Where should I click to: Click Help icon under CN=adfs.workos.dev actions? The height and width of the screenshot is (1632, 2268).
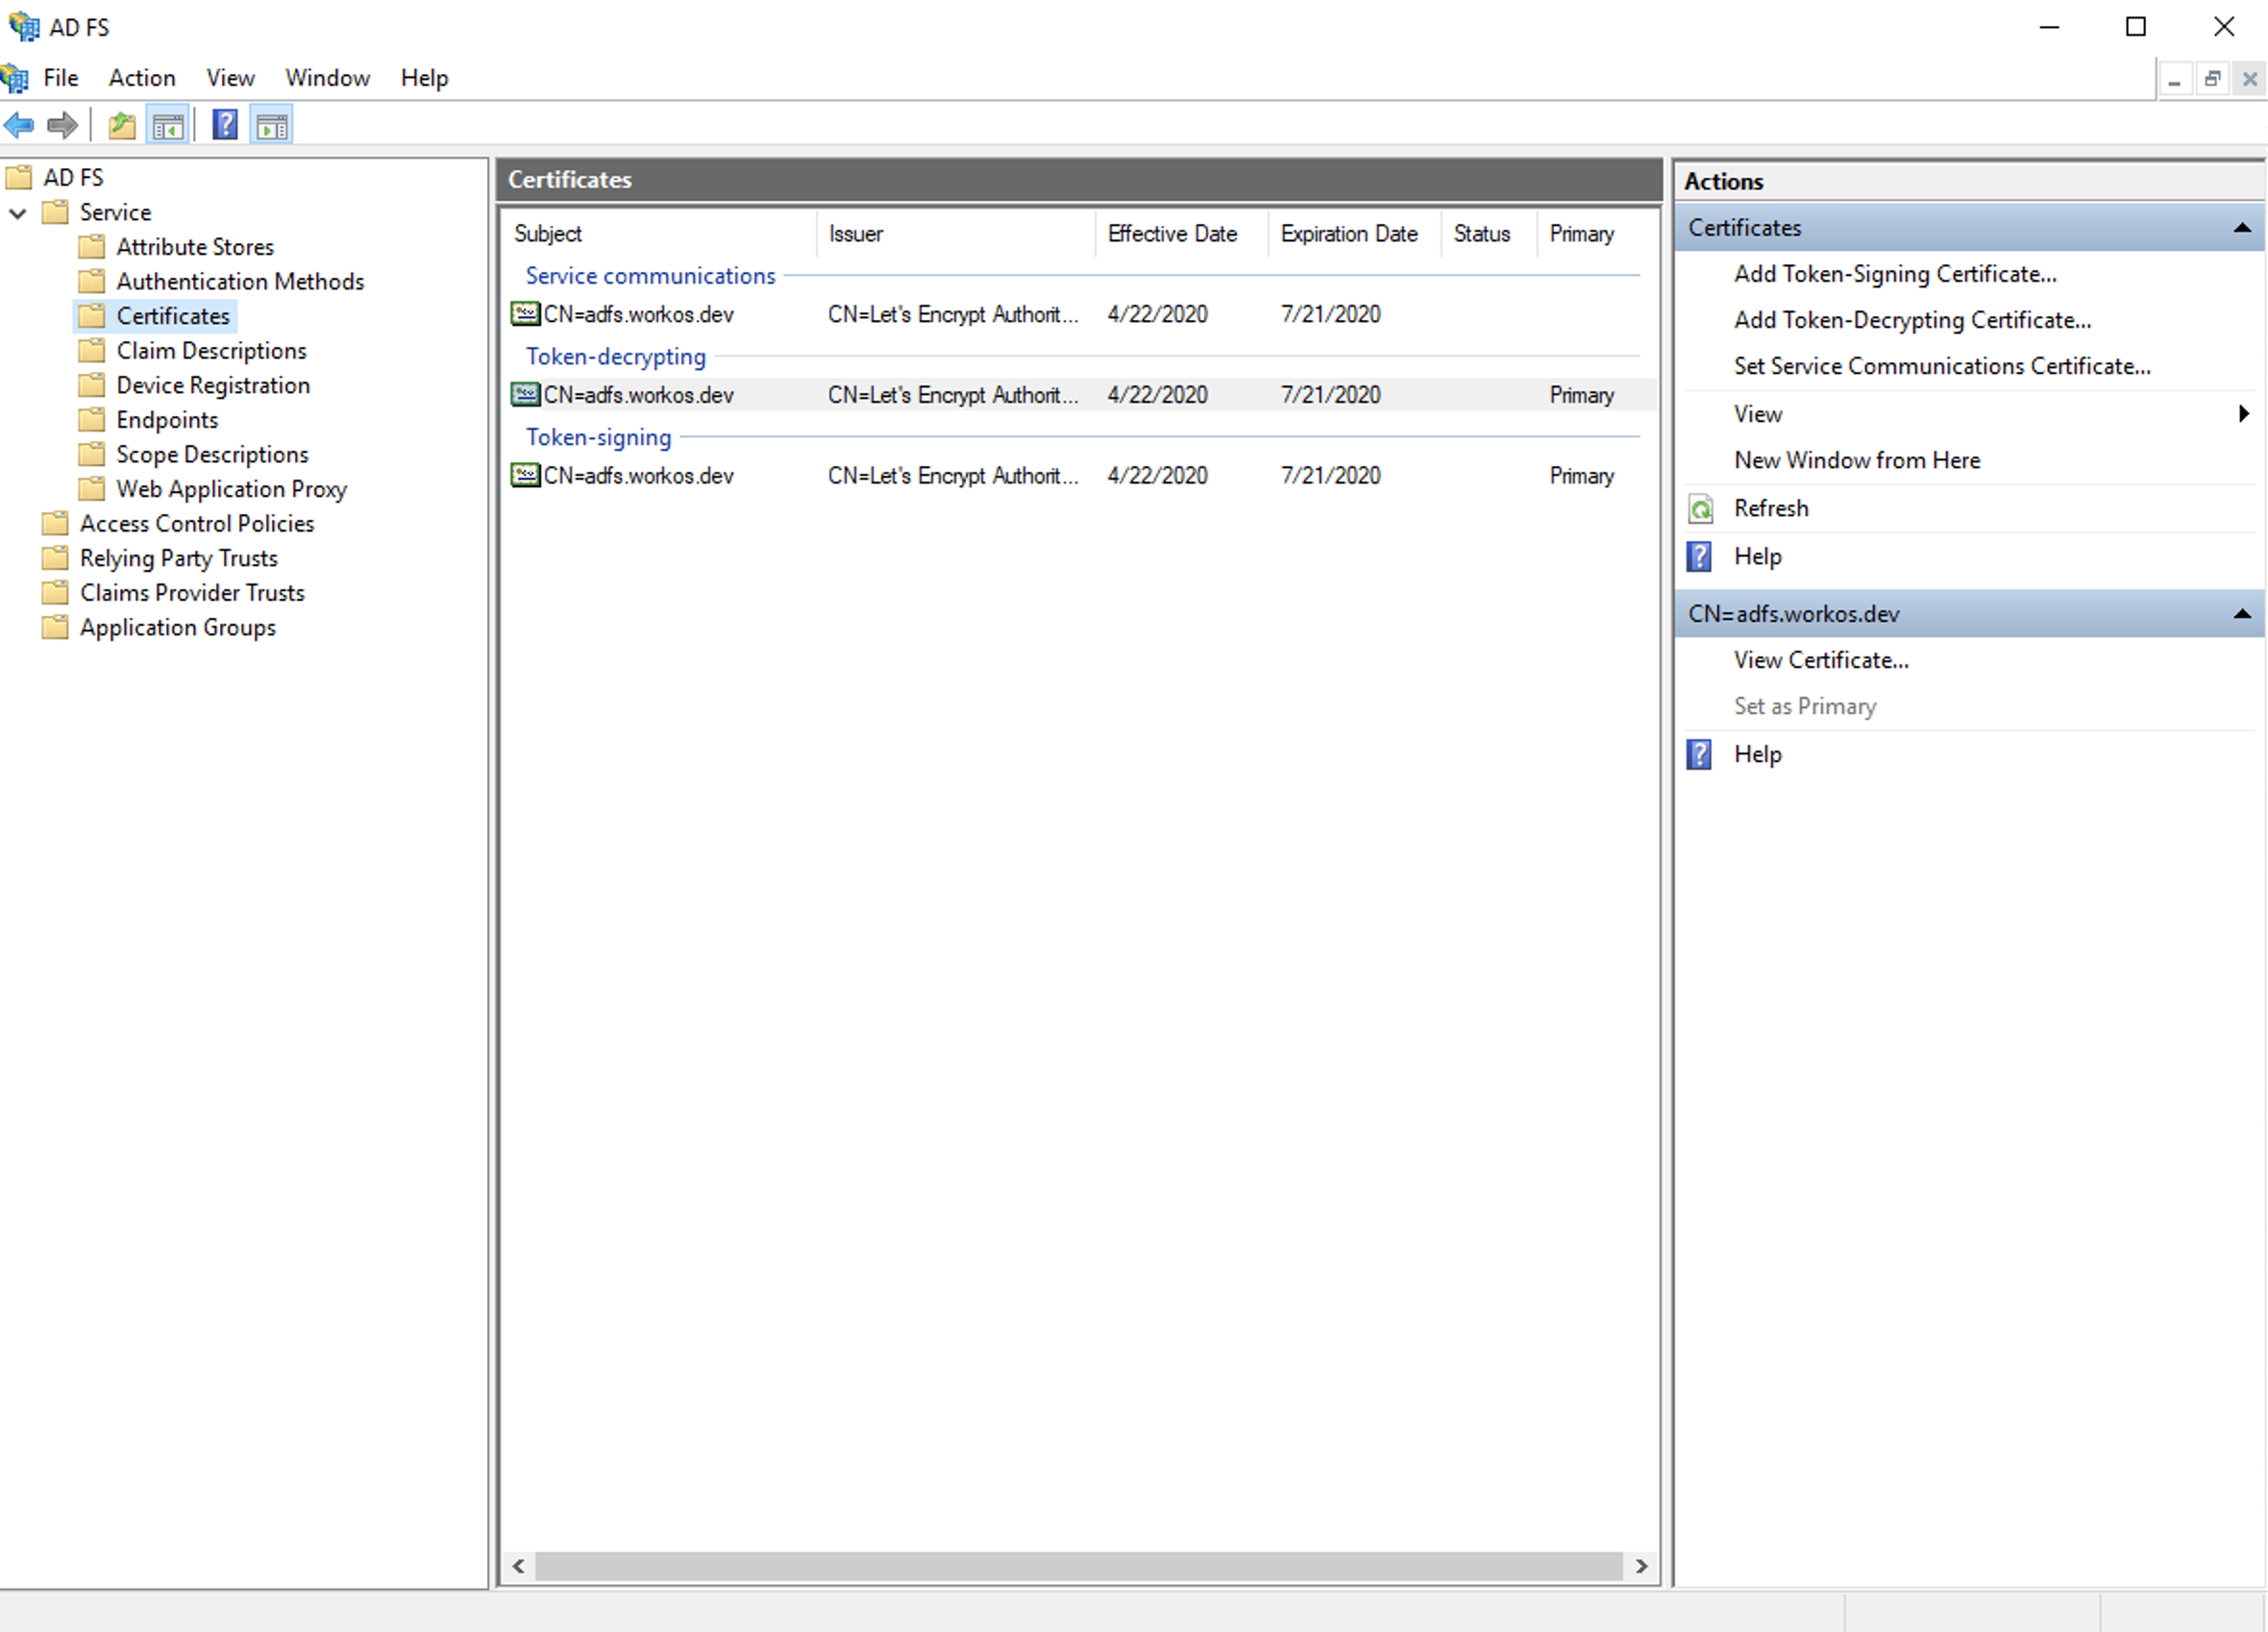pos(1700,755)
